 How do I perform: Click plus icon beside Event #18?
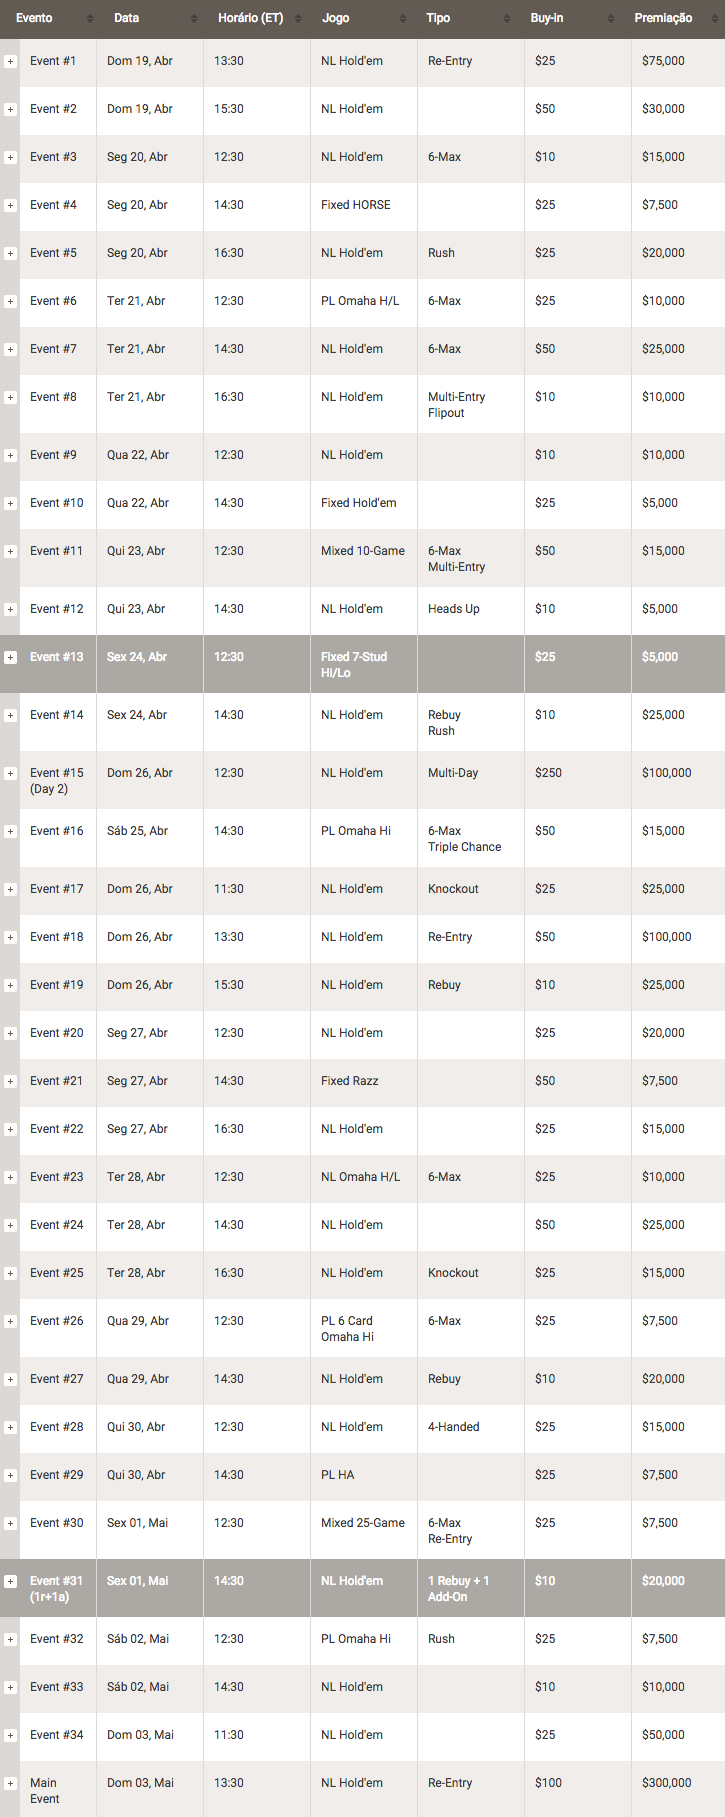click(10, 938)
